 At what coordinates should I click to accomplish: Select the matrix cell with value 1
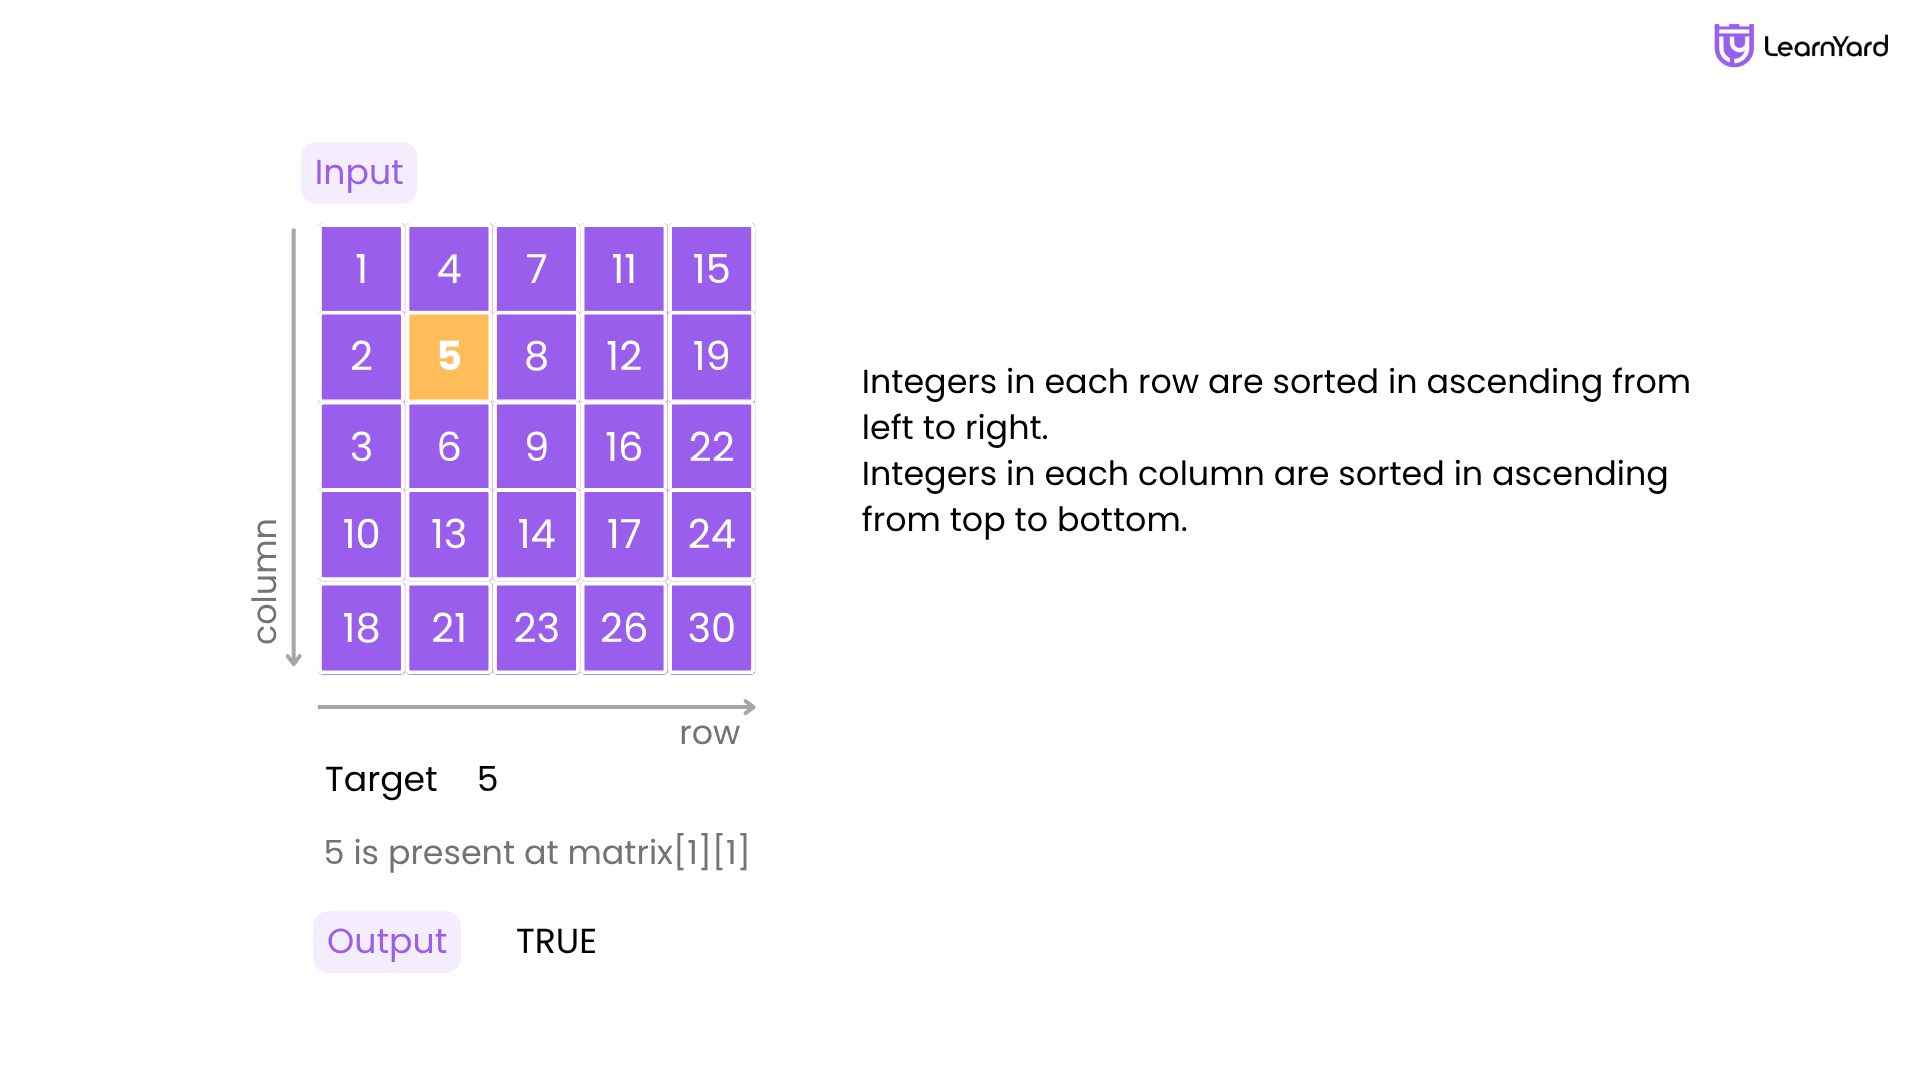(361, 269)
